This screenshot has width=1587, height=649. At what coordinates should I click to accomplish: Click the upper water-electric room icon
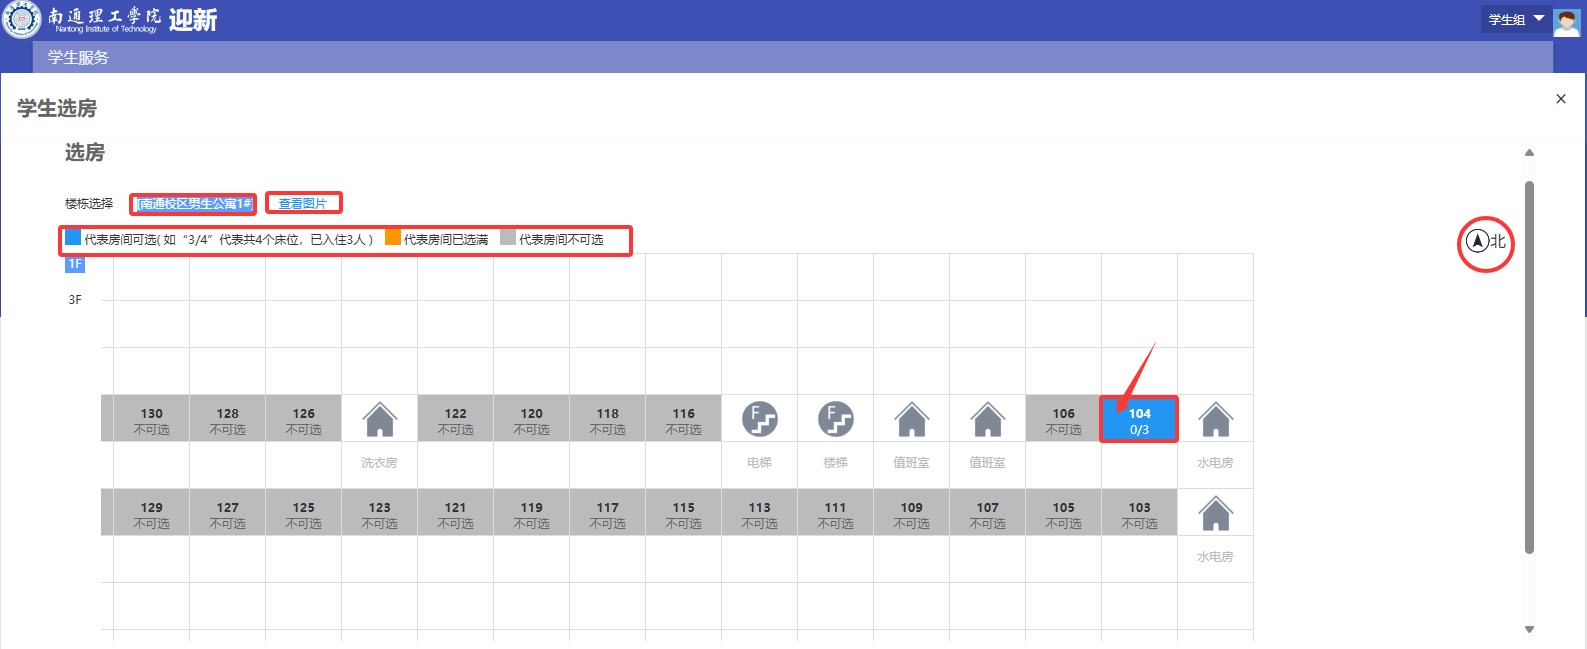point(1215,419)
